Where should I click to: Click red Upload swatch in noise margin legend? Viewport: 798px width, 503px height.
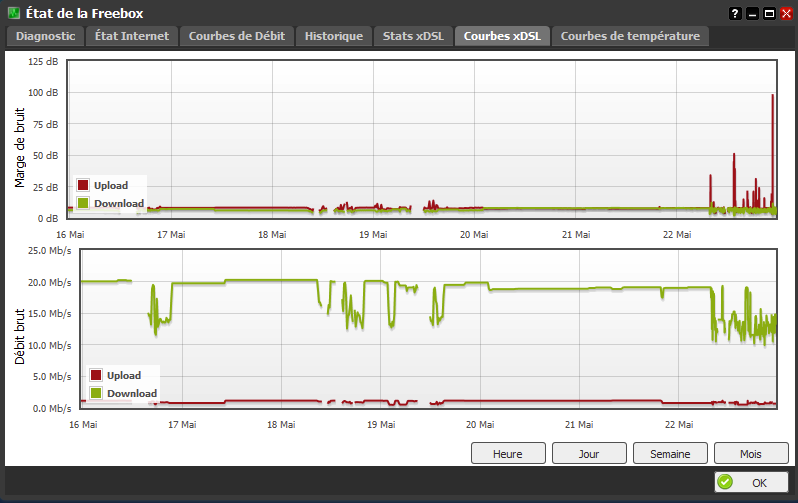coord(83,185)
